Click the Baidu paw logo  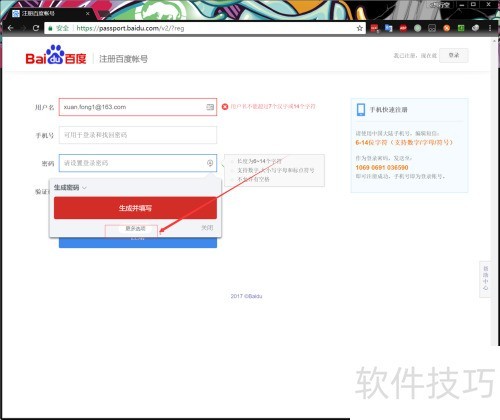55,55
